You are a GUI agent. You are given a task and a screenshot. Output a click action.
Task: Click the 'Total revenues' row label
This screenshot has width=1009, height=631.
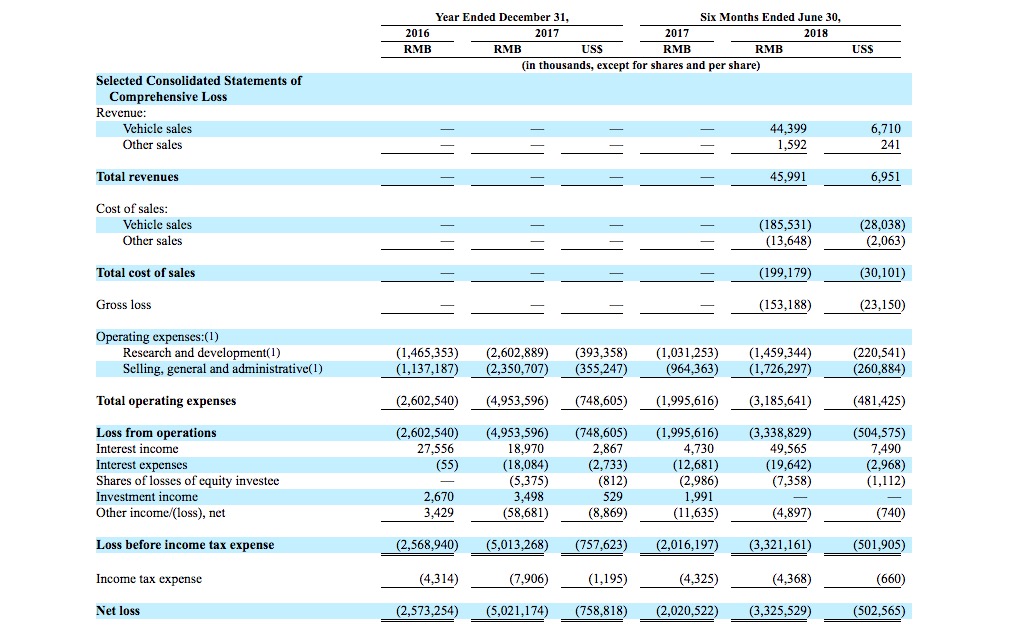pyautogui.click(x=137, y=177)
